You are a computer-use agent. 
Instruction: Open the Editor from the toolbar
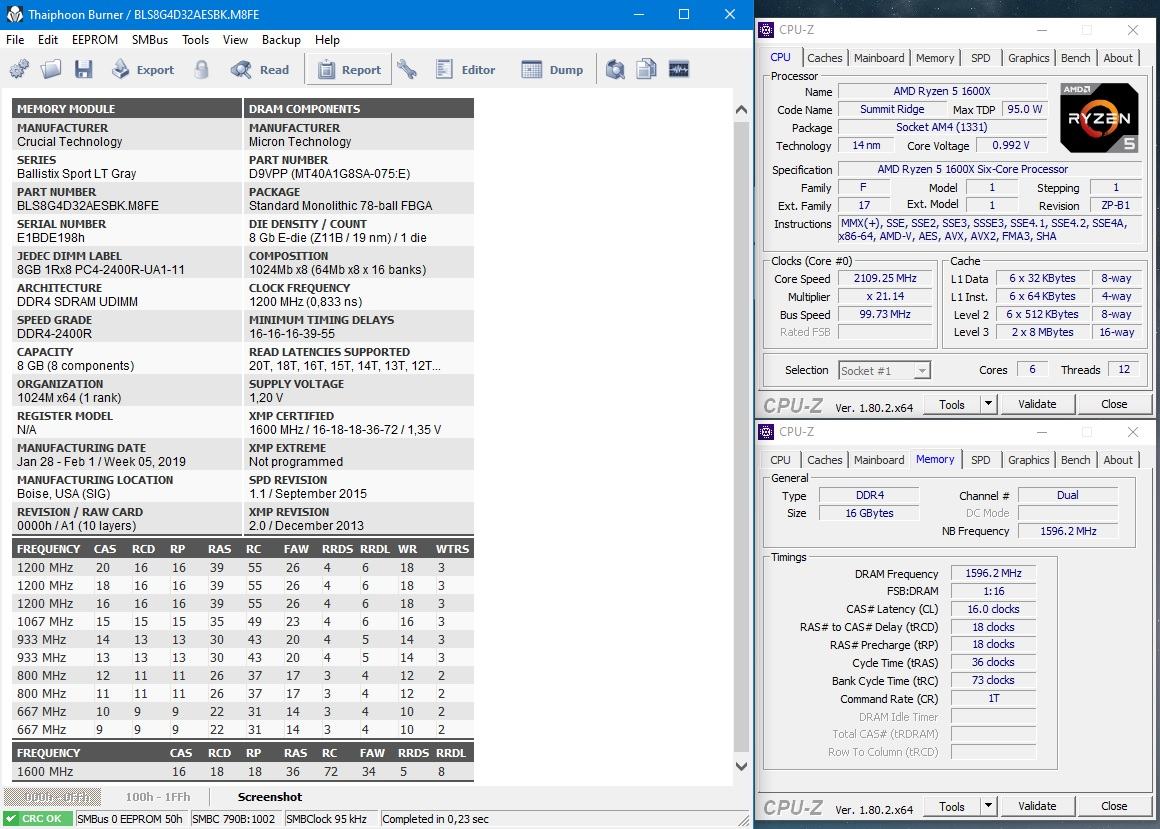[465, 70]
